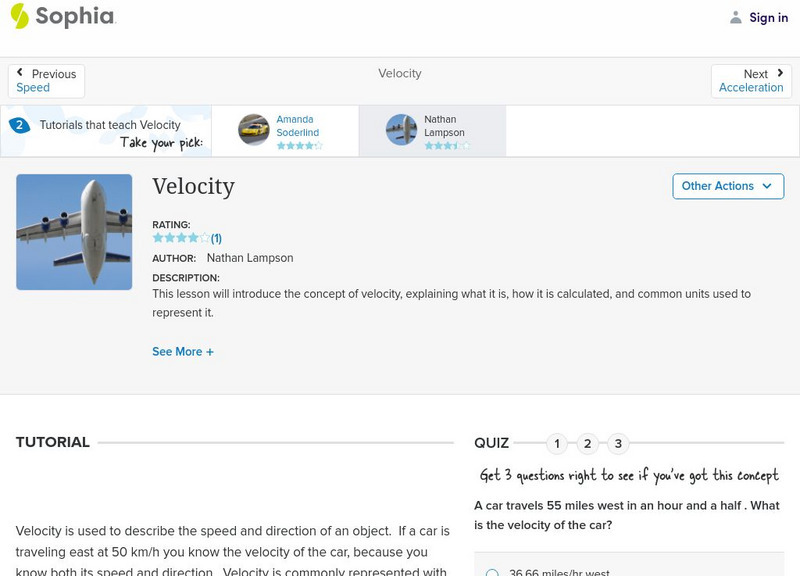
Task: Click the Previous left chevron arrow
Action: (21, 73)
